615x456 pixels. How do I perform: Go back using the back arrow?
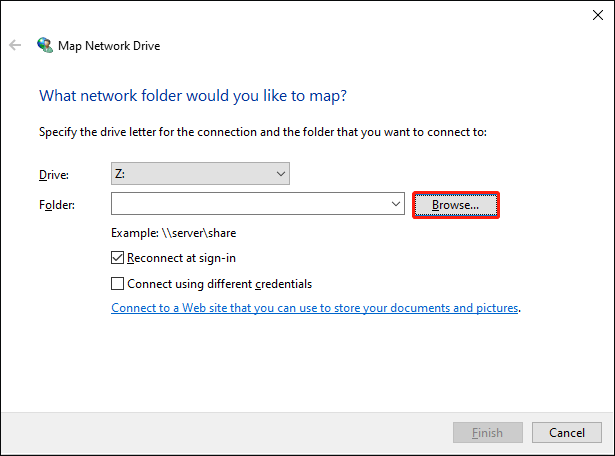point(15,45)
